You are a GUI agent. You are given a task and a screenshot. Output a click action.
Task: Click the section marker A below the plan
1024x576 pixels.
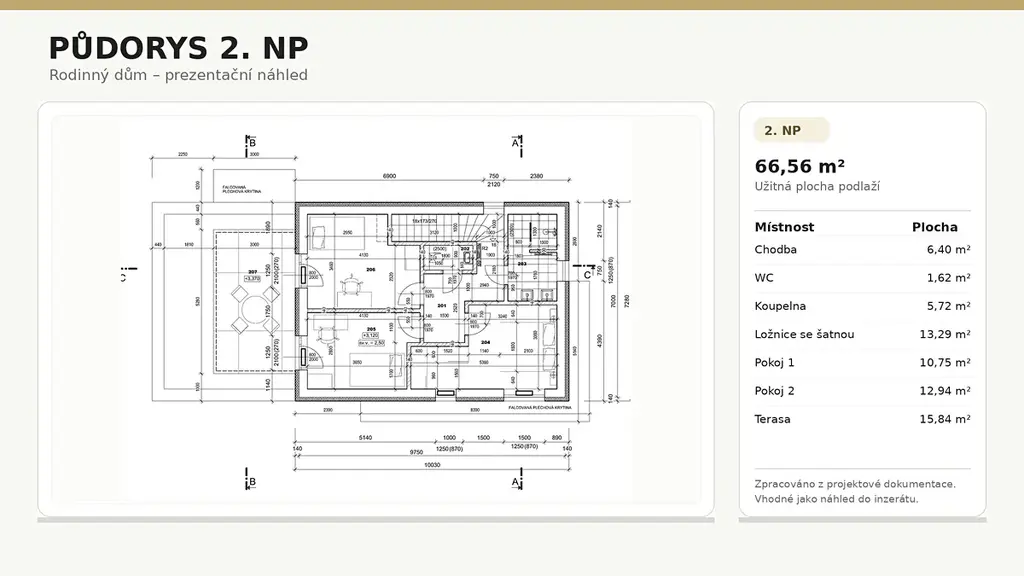click(516, 482)
